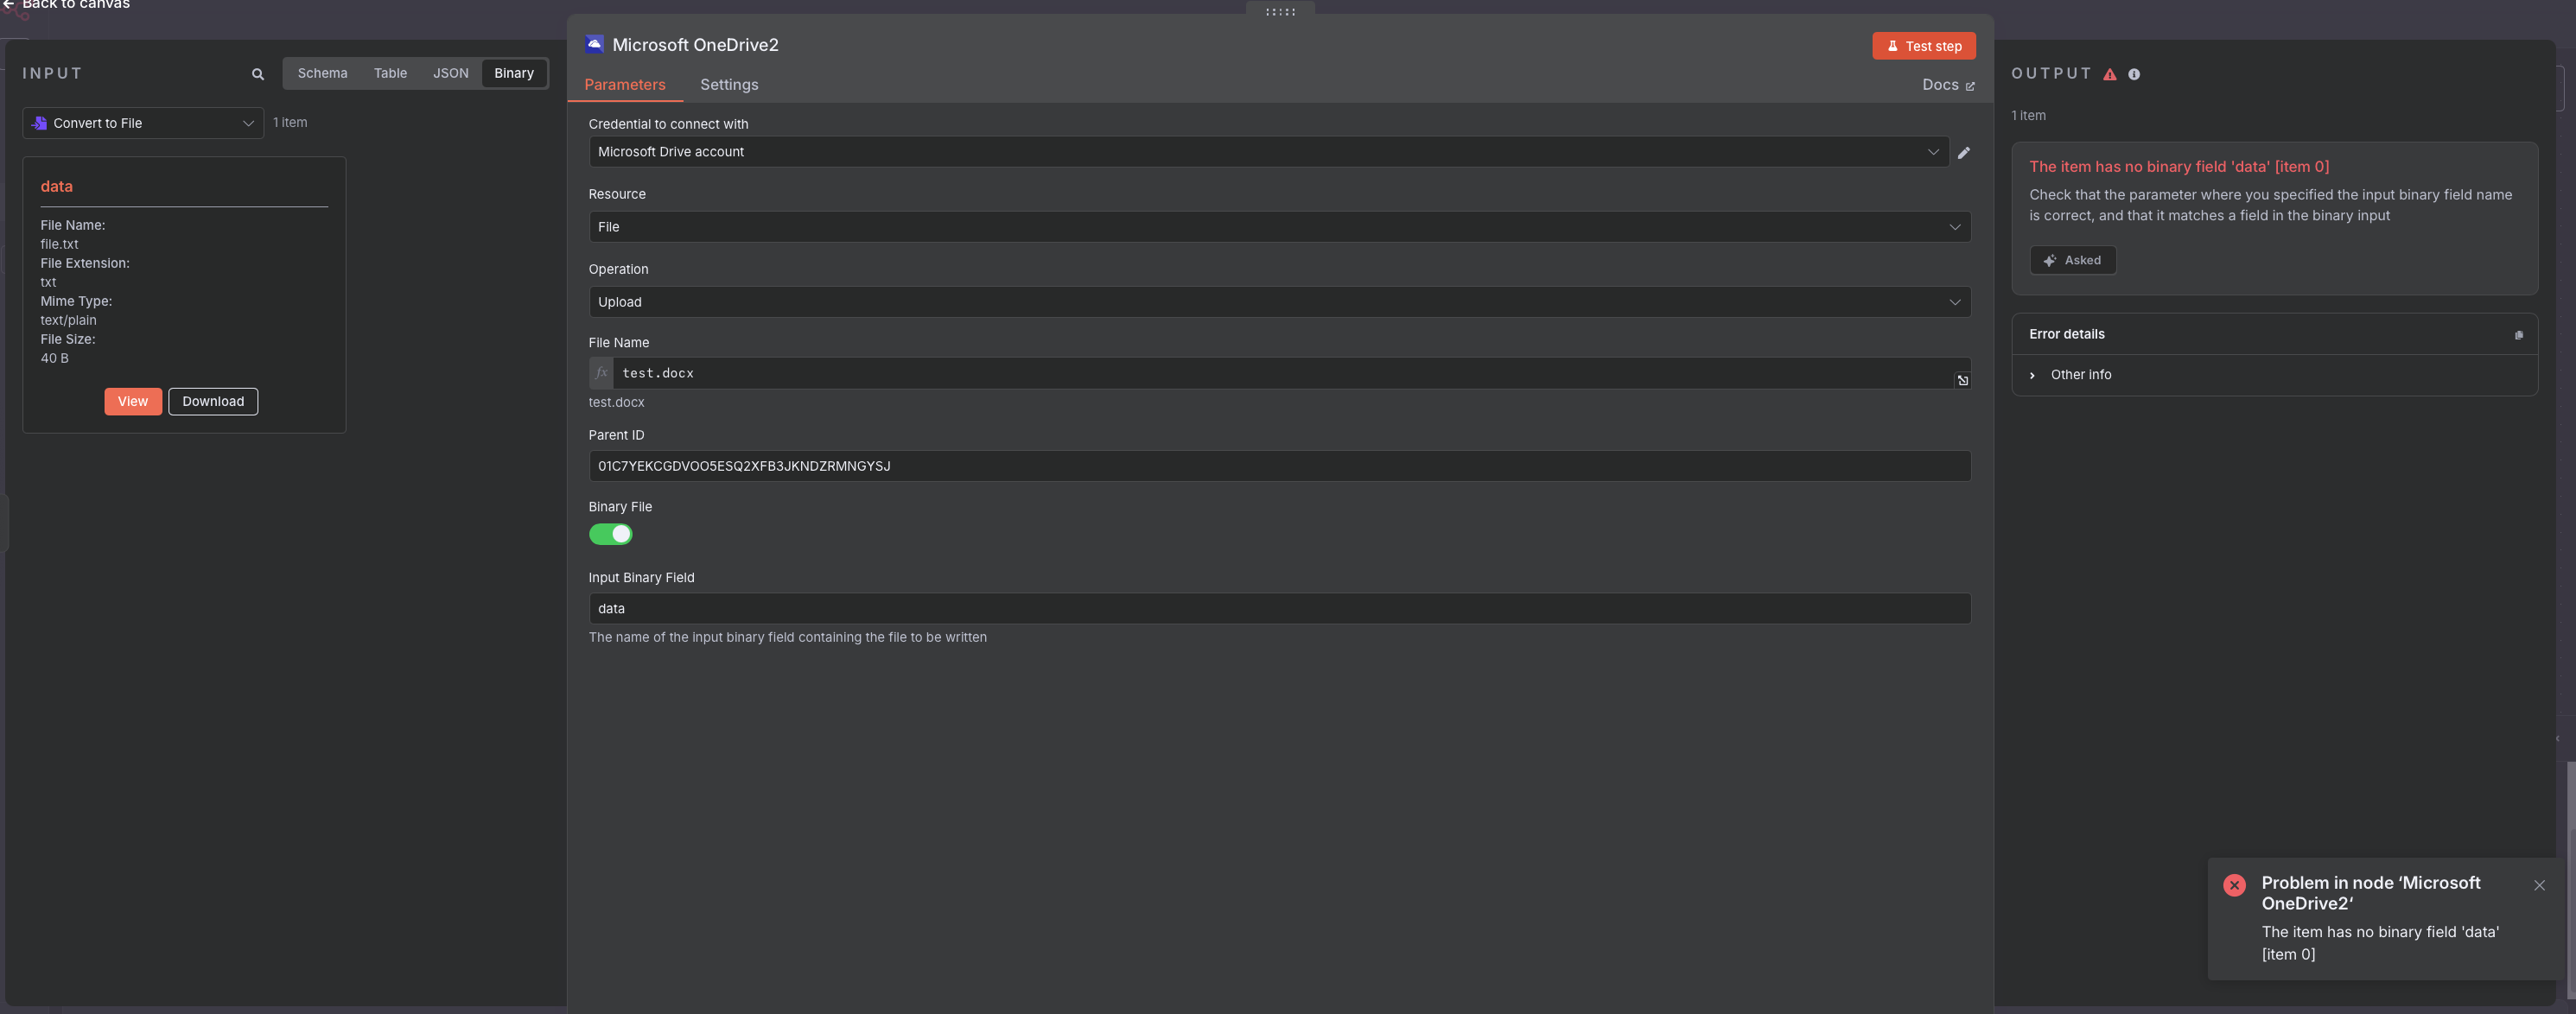Click the red error icon in toast

point(2234,885)
